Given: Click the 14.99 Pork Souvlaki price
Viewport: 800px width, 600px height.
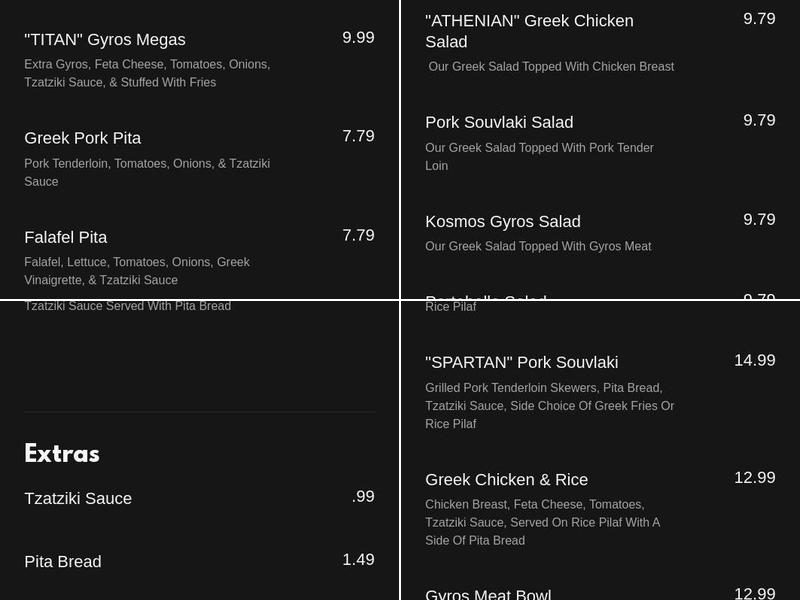Looking at the screenshot, I should coord(754,360).
